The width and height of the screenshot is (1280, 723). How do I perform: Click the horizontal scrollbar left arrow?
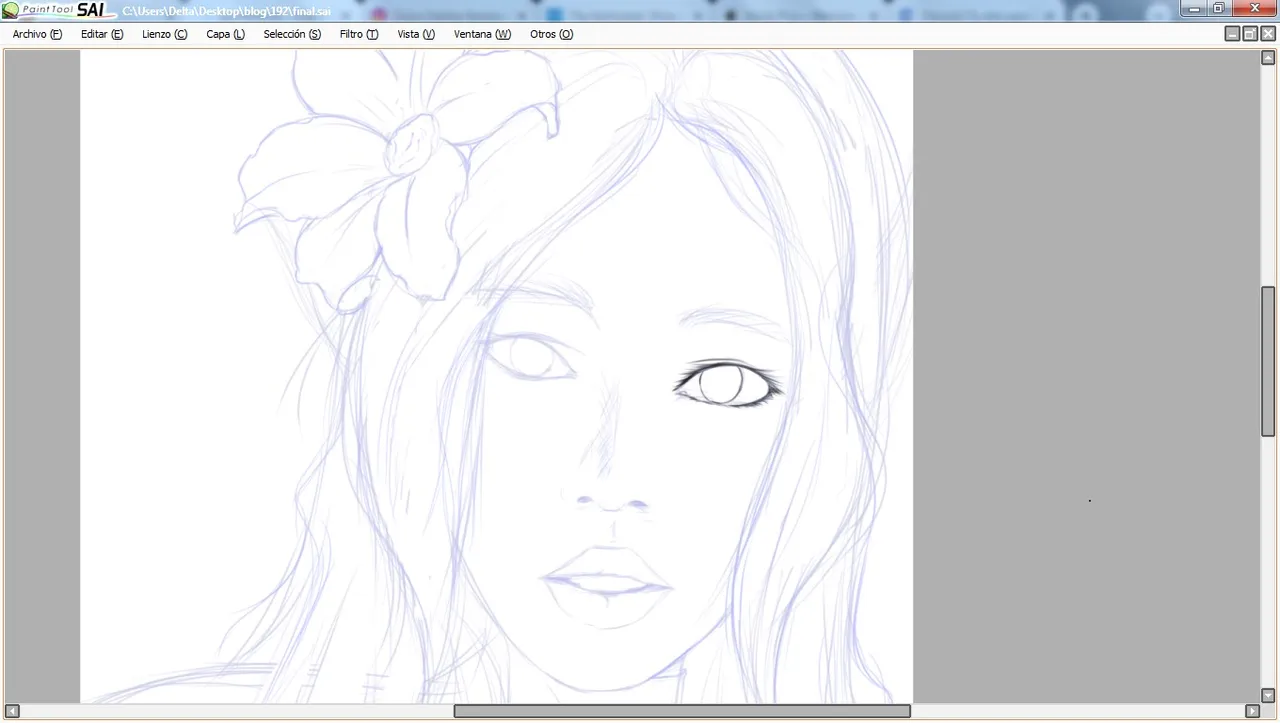[x=12, y=711]
